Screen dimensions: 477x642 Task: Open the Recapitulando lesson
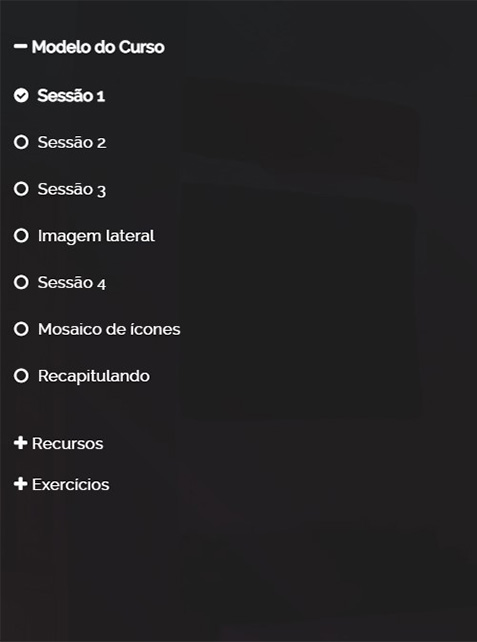coord(94,376)
